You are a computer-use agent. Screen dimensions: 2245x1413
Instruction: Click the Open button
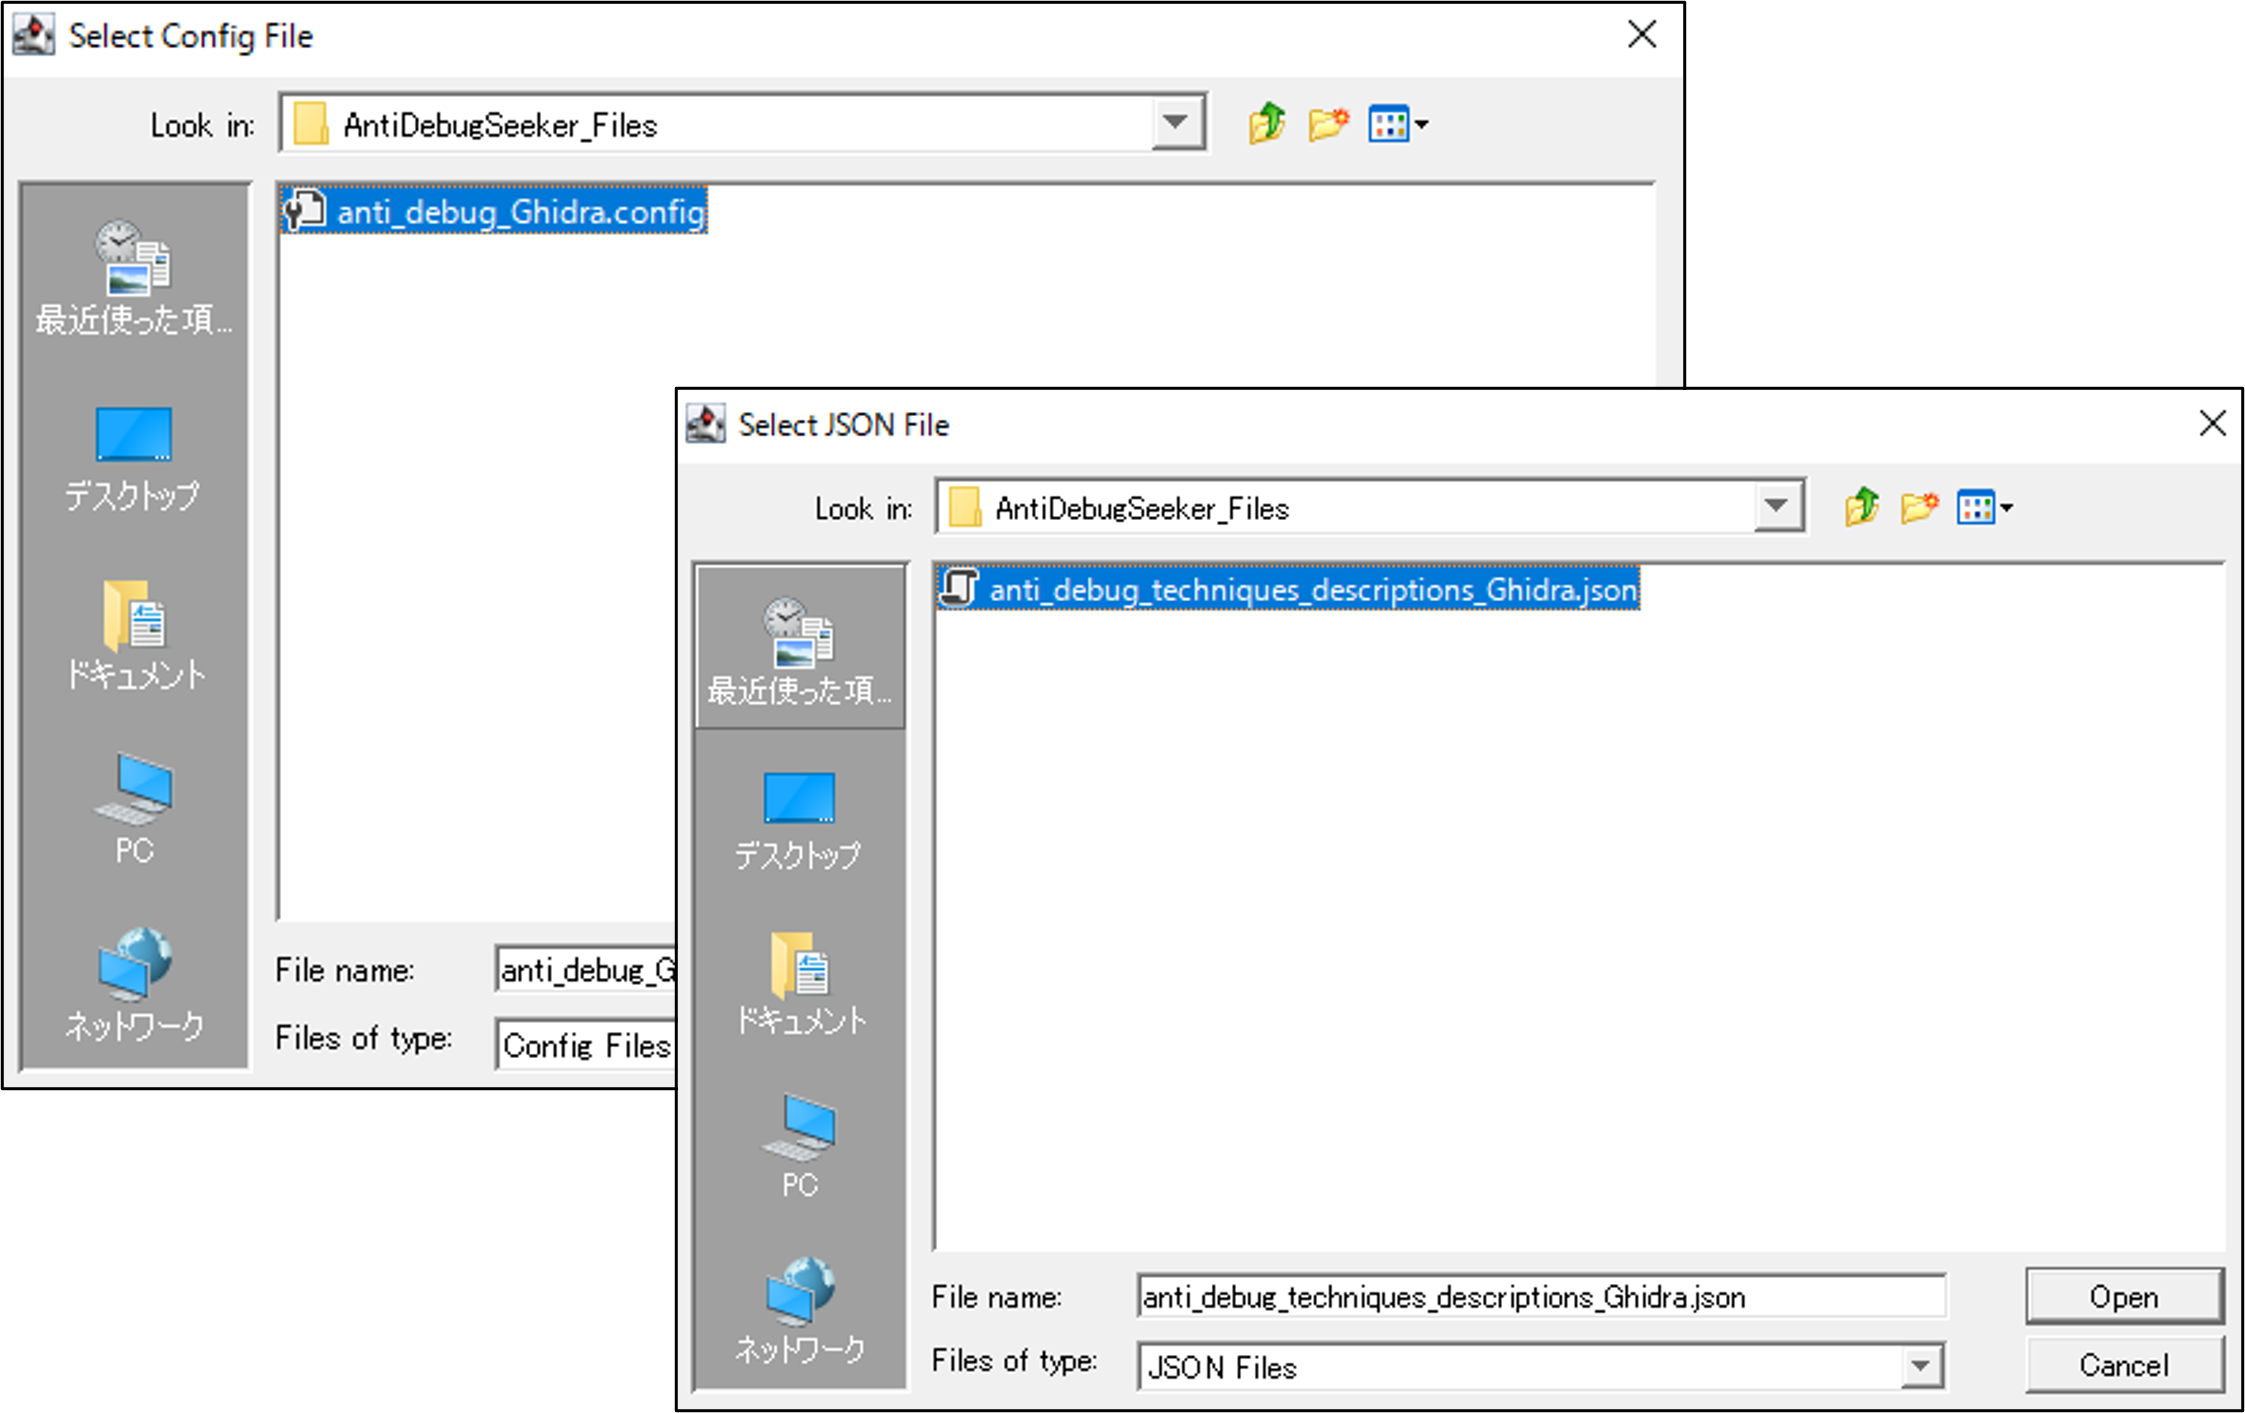pyautogui.click(x=2123, y=1297)
